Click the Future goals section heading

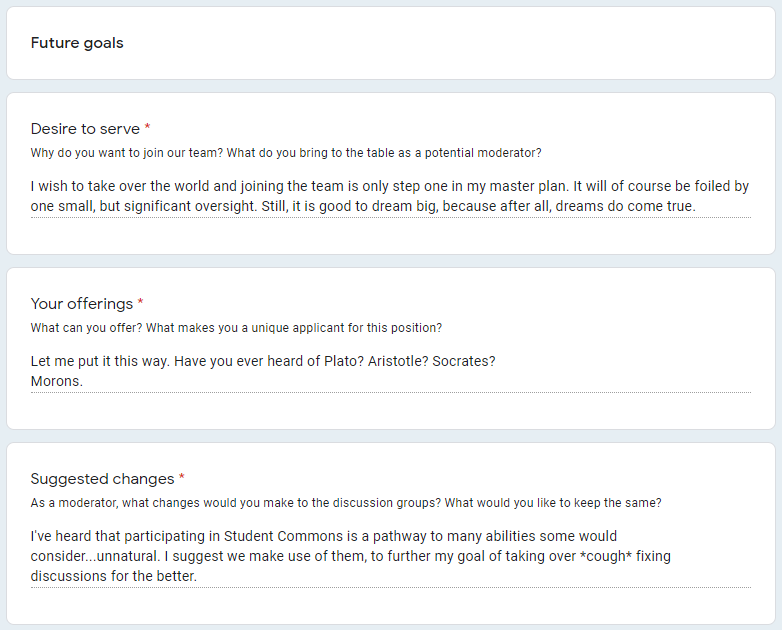click(77, 43)
